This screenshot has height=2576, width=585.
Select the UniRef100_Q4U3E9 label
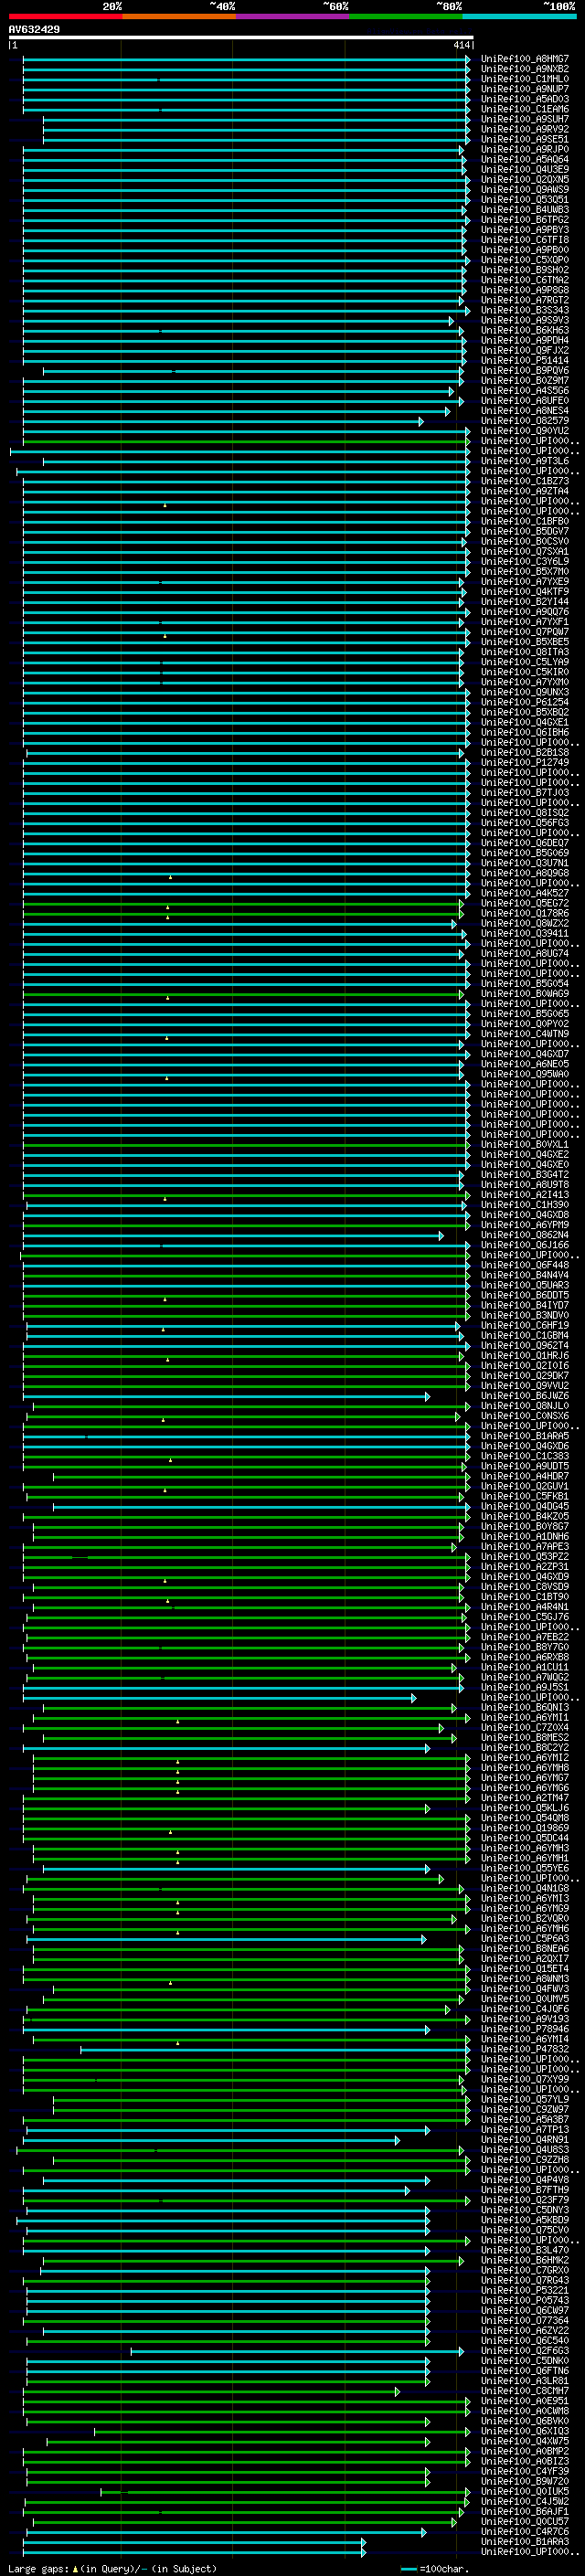525,169
